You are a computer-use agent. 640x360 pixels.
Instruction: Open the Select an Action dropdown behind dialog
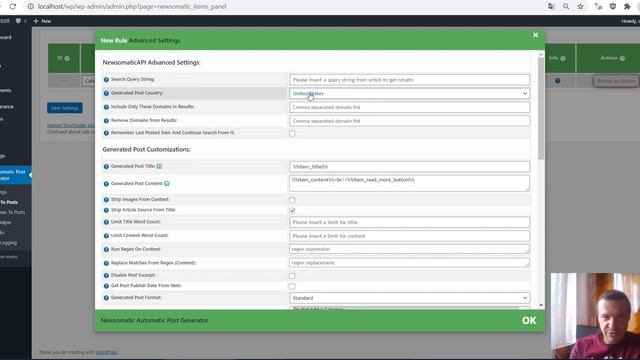[616, 81]
